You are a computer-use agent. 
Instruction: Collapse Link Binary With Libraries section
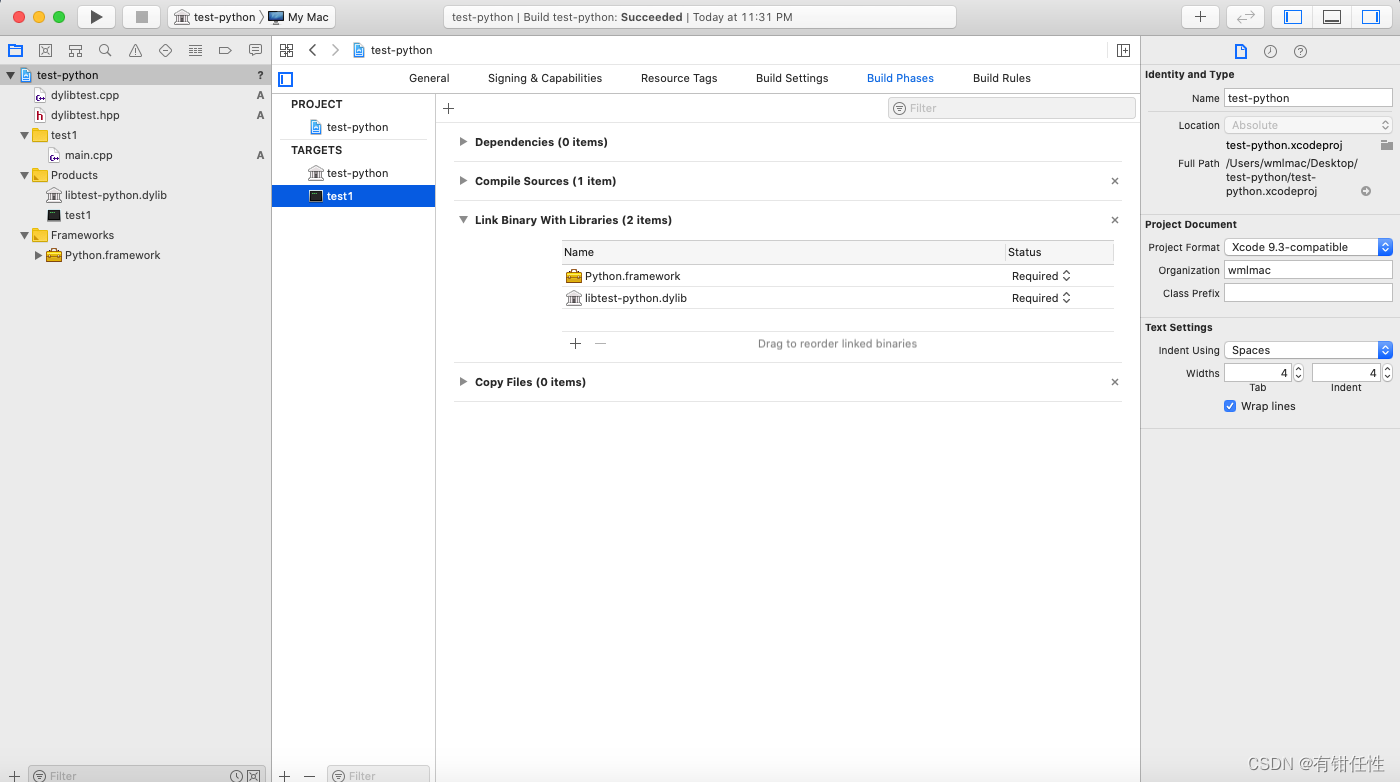pyautogui.click(x=463, y=220)
